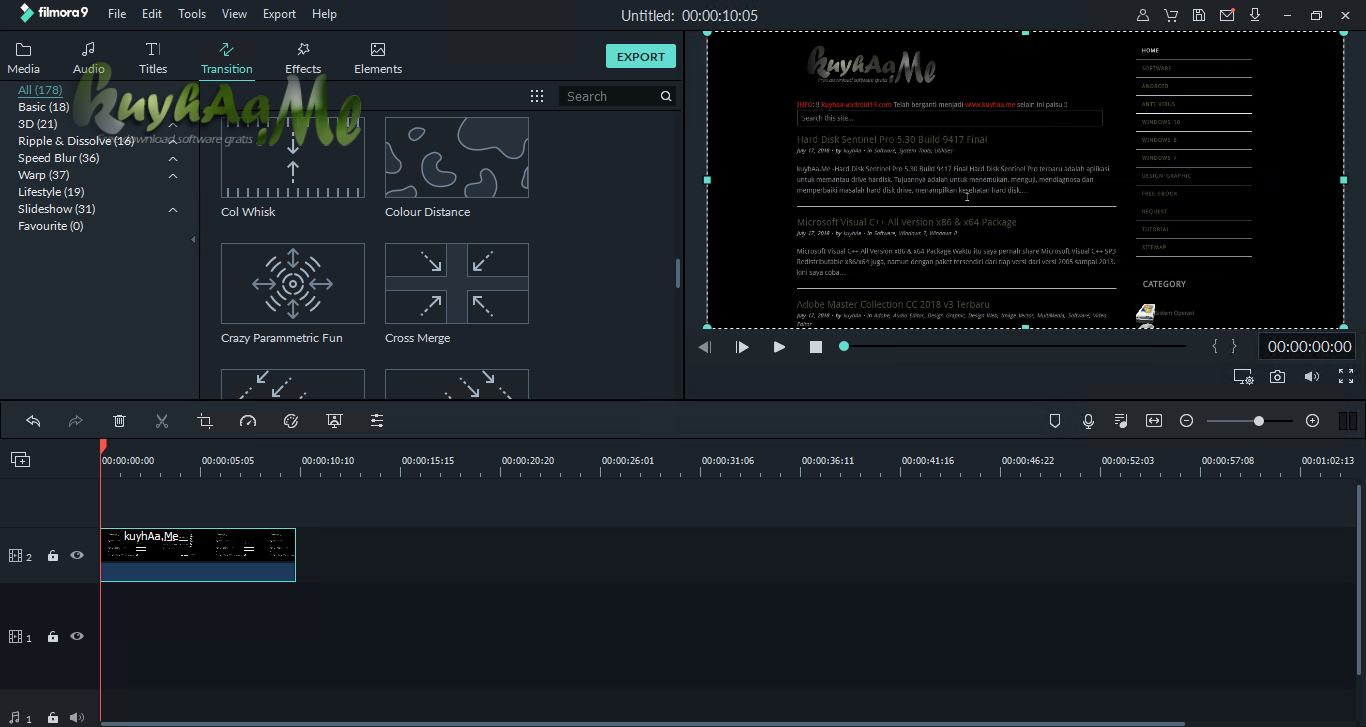Lock audio track 1
1366x727 pixels.
[x=53, y=717]
